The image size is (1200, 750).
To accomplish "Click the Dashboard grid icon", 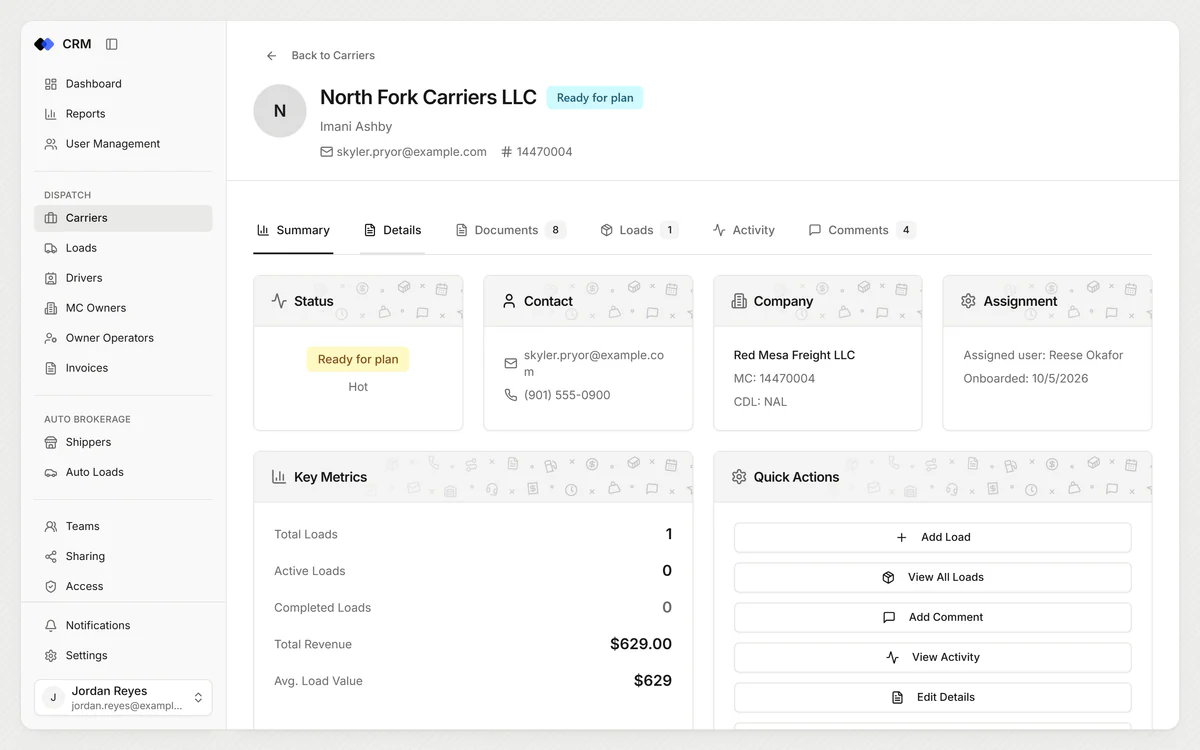I will 51,84.
